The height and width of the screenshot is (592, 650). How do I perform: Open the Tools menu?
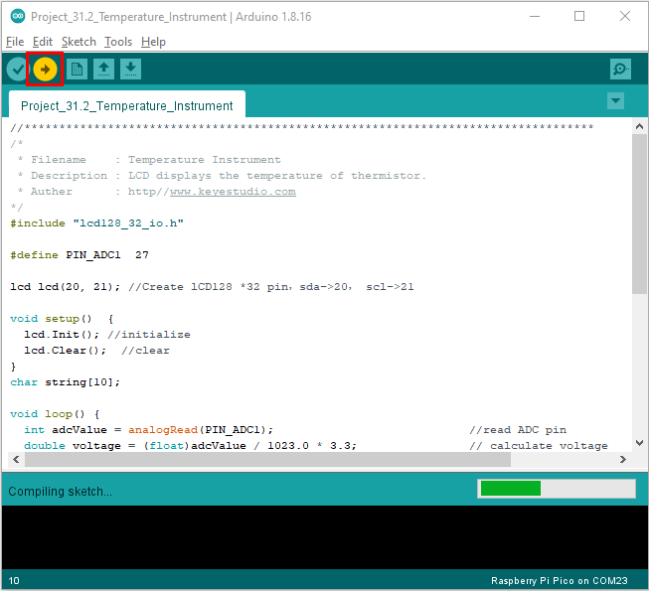[x=118, y=42]
